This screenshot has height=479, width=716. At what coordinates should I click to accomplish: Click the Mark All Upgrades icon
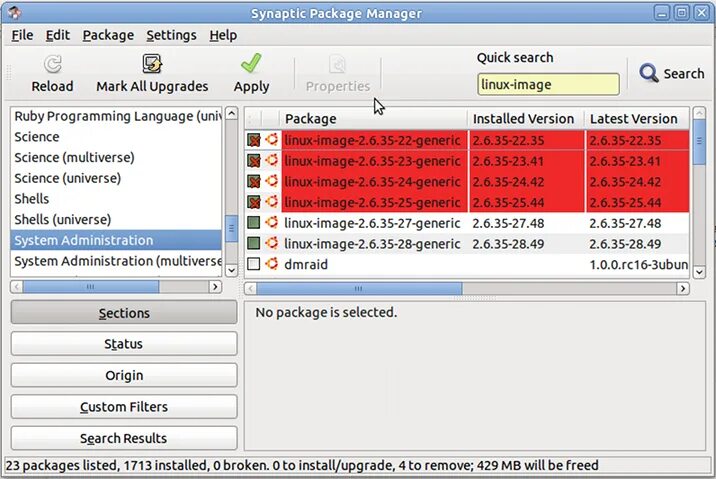pos(152,64)
